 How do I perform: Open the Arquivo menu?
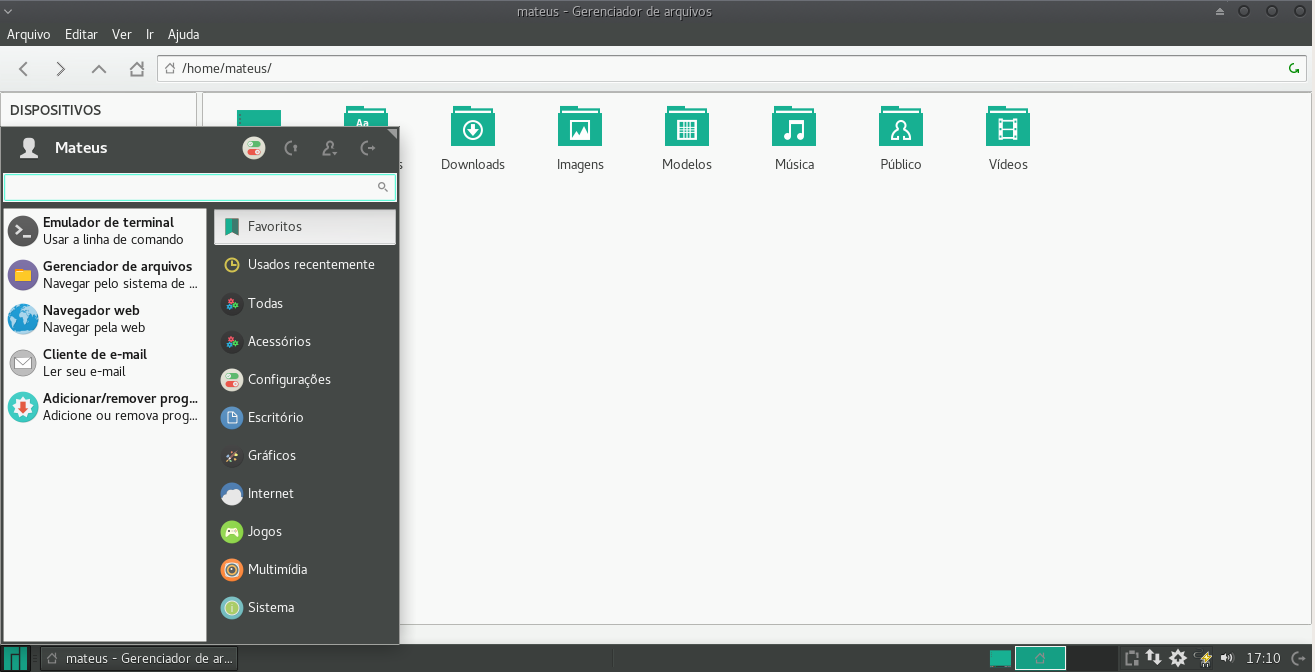[29, 34]
